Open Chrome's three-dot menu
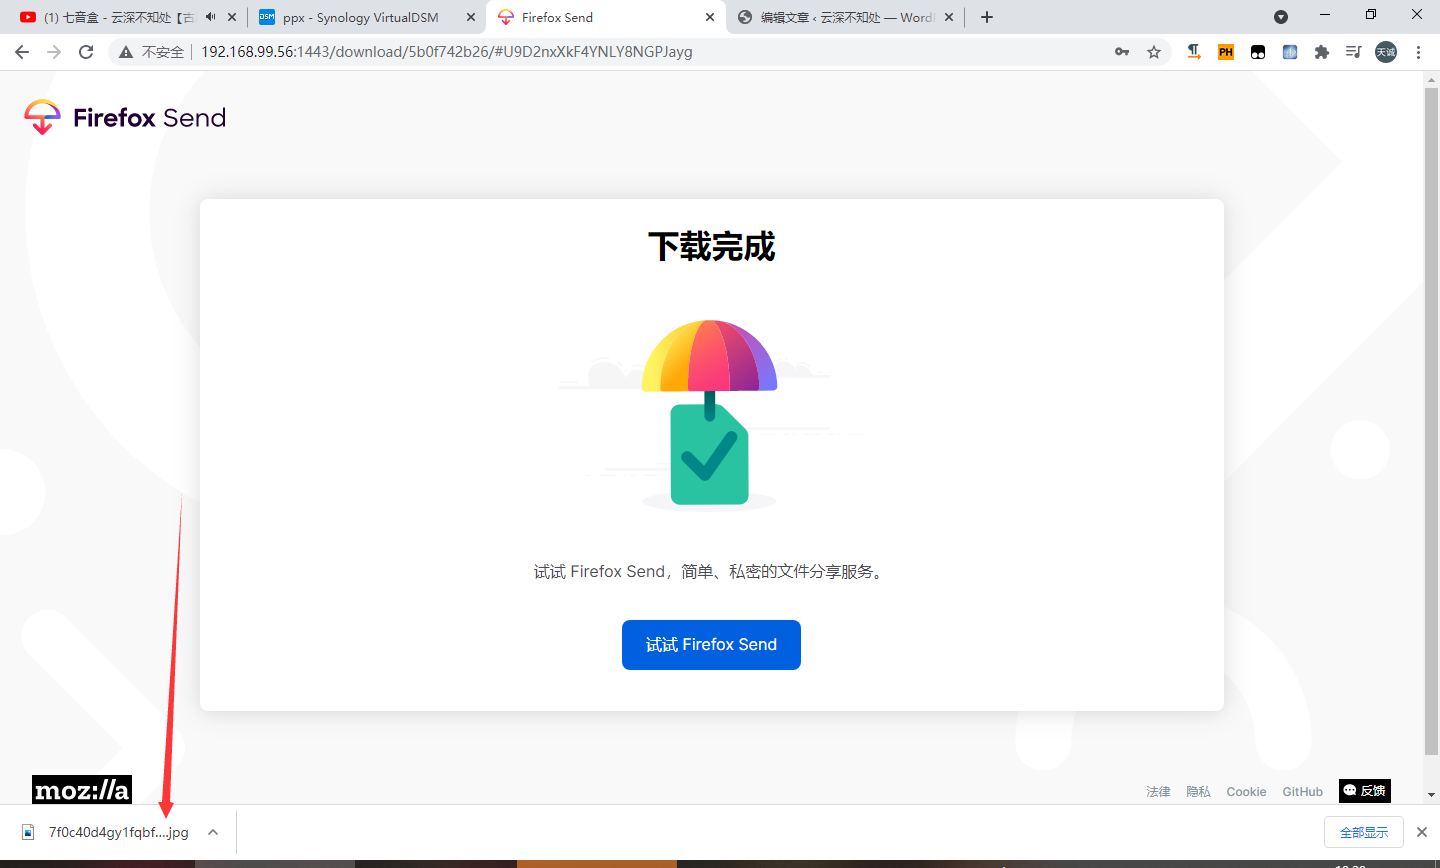The image size is (1440, 868). [1419, 51]
